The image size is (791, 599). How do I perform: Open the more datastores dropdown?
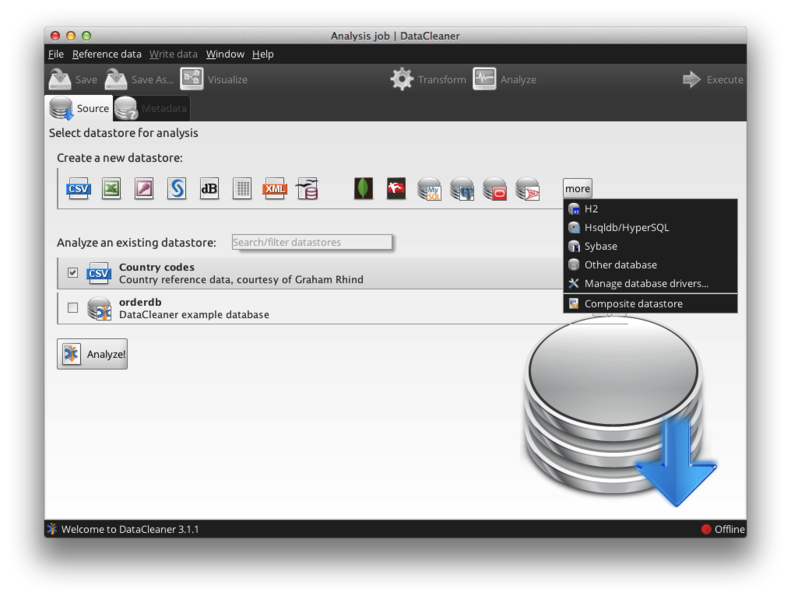click(578, 189)
